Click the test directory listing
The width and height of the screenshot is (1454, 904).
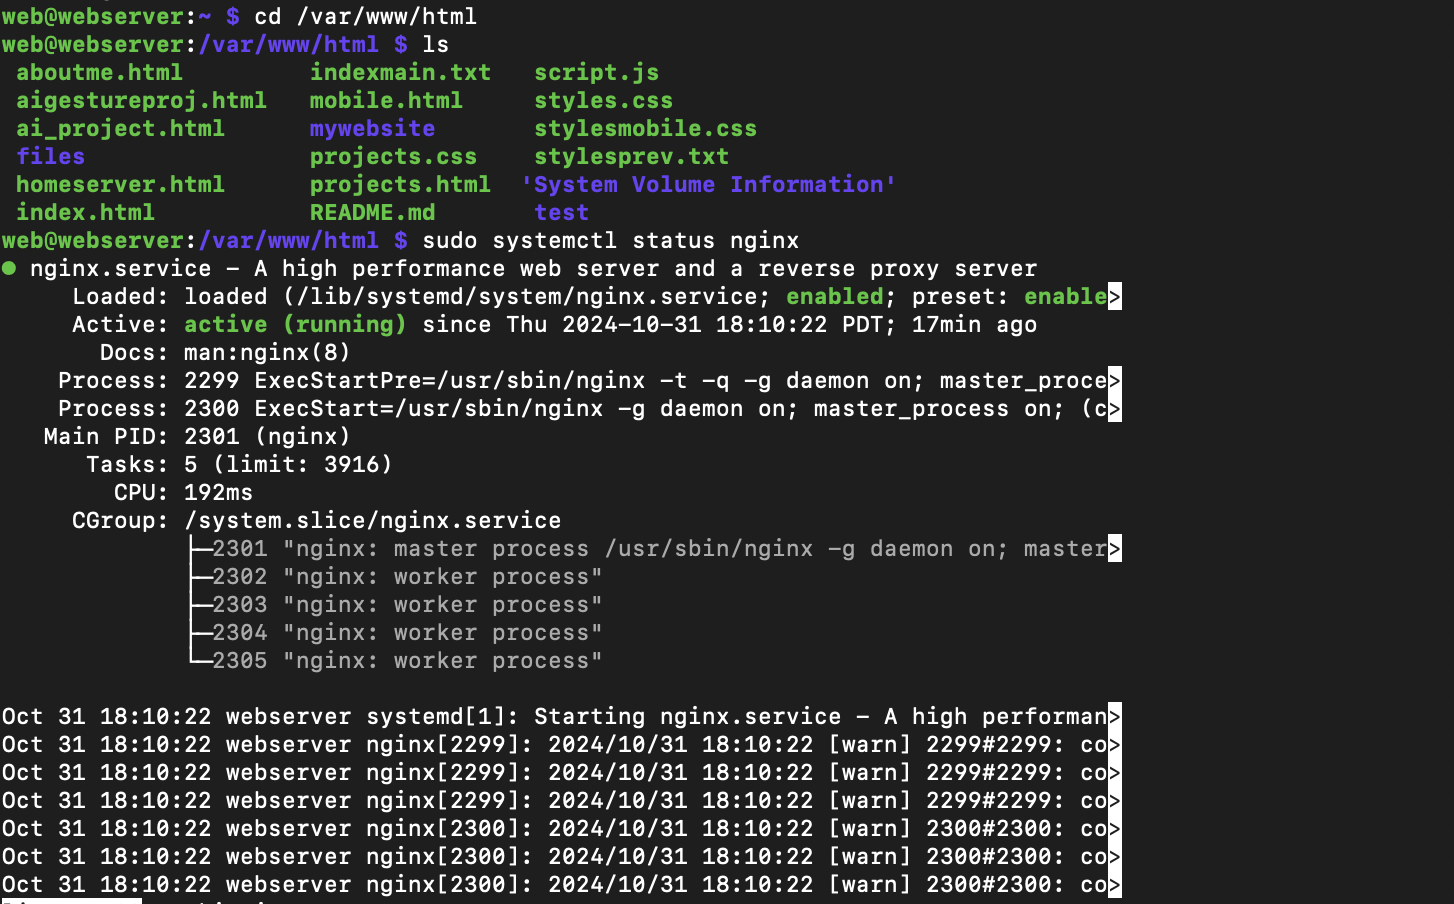pyautogui.click(x=561, y=212)
